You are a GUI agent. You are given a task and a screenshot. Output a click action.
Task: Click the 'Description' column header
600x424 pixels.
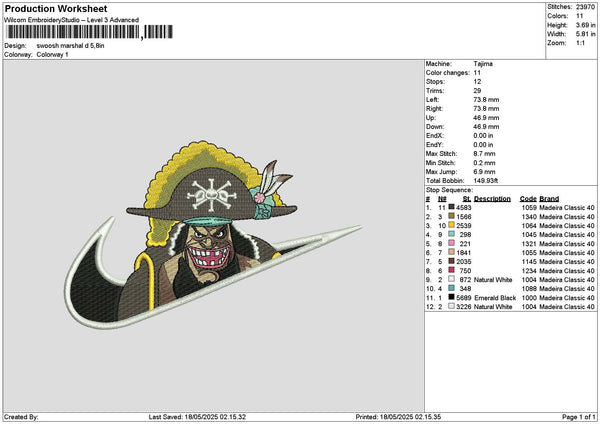492,199
